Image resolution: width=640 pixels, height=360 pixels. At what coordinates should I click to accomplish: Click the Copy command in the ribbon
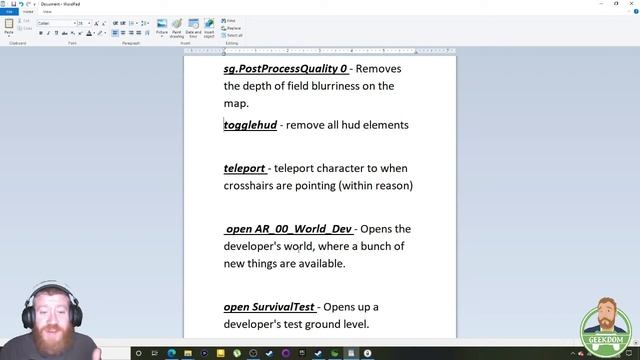pyautogui.click(x=24, y=28)
